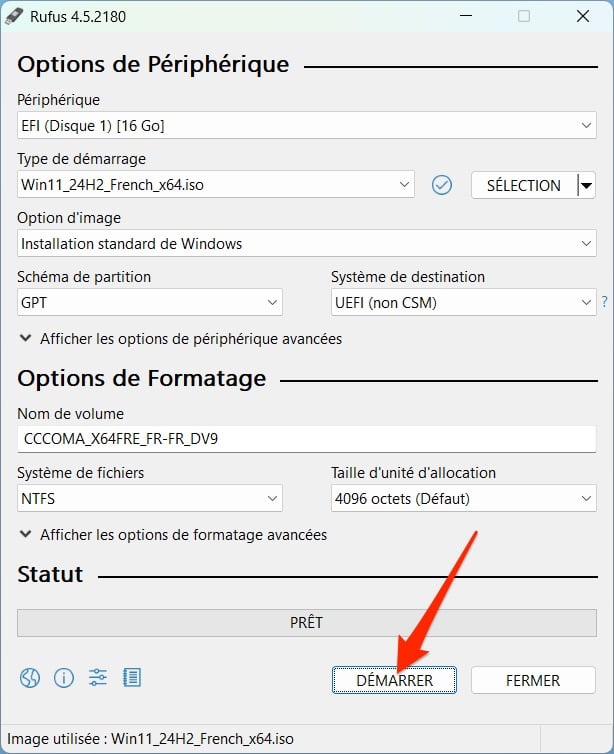614x754 pixels.
Task: Open the About info icon
Action: click(x=64, y=678)
